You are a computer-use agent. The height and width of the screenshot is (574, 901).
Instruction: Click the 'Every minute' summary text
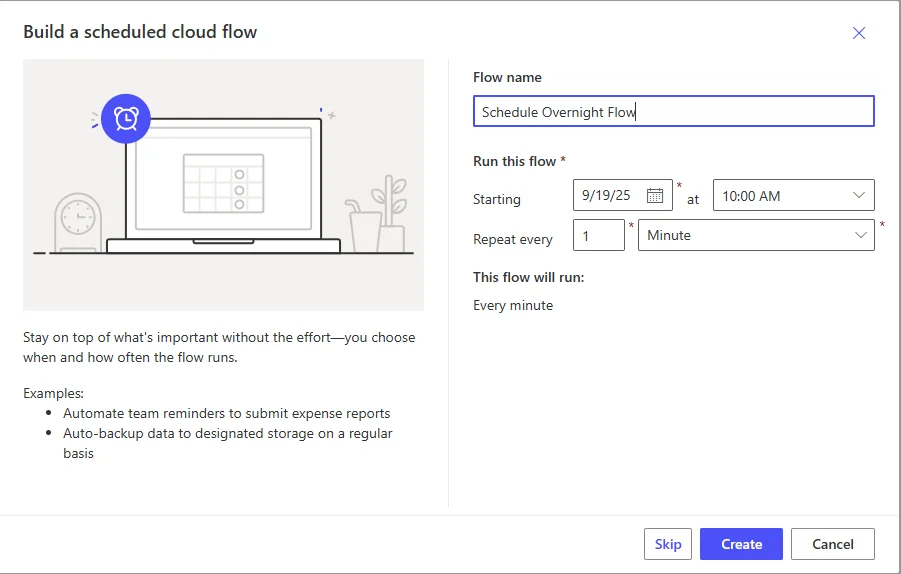point(513,306)
